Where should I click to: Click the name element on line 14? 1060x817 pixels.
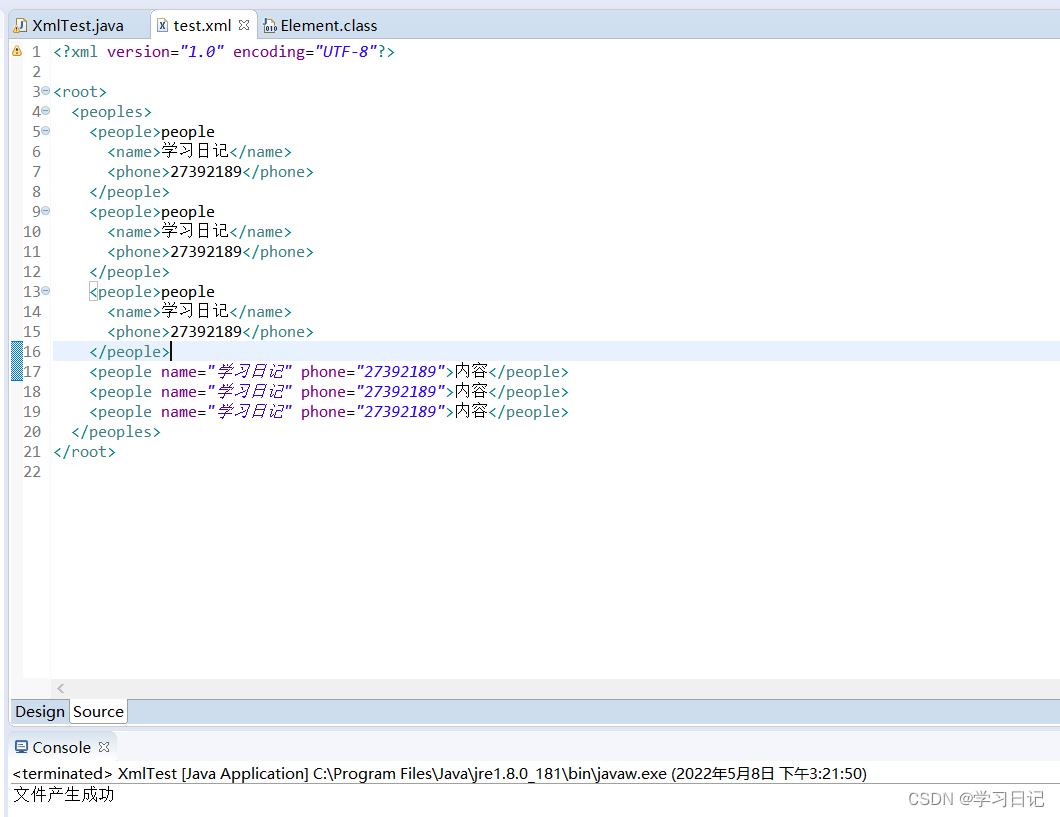click(x=199, y=312)
